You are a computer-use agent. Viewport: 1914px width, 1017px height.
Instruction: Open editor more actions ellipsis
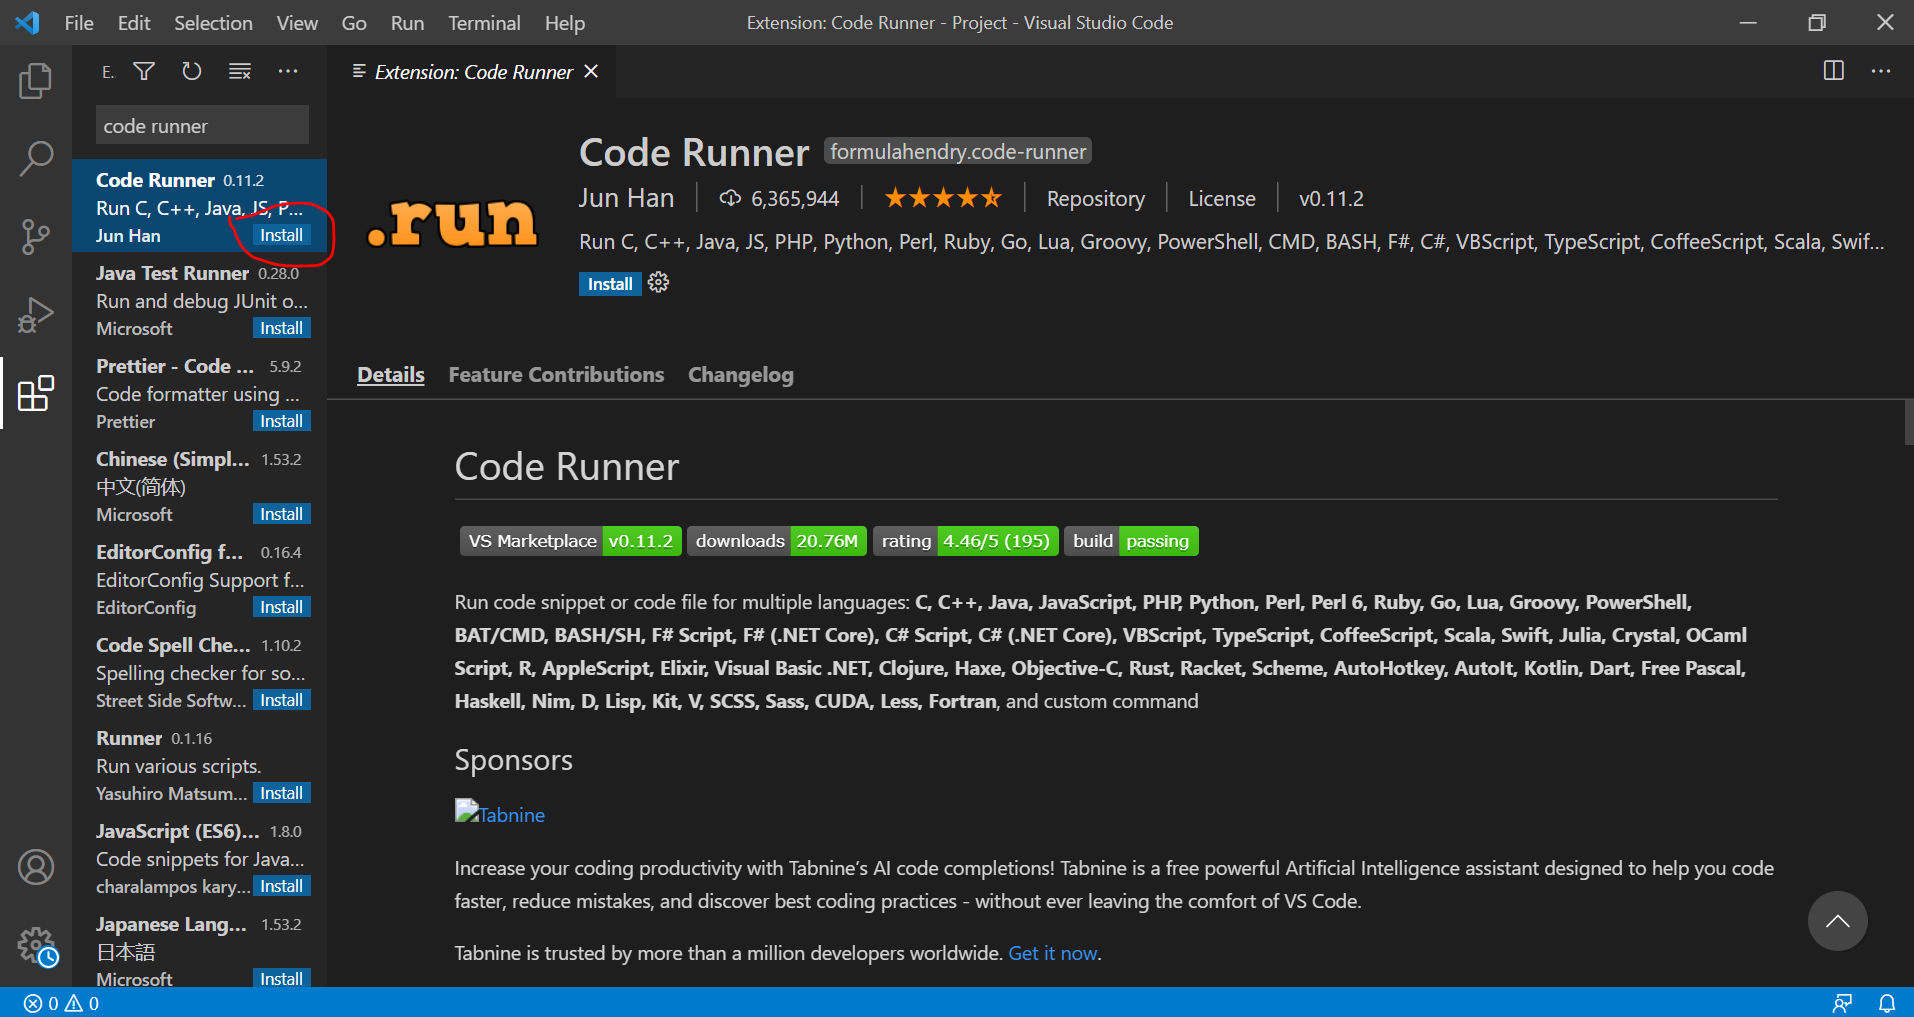point(1881,71)
